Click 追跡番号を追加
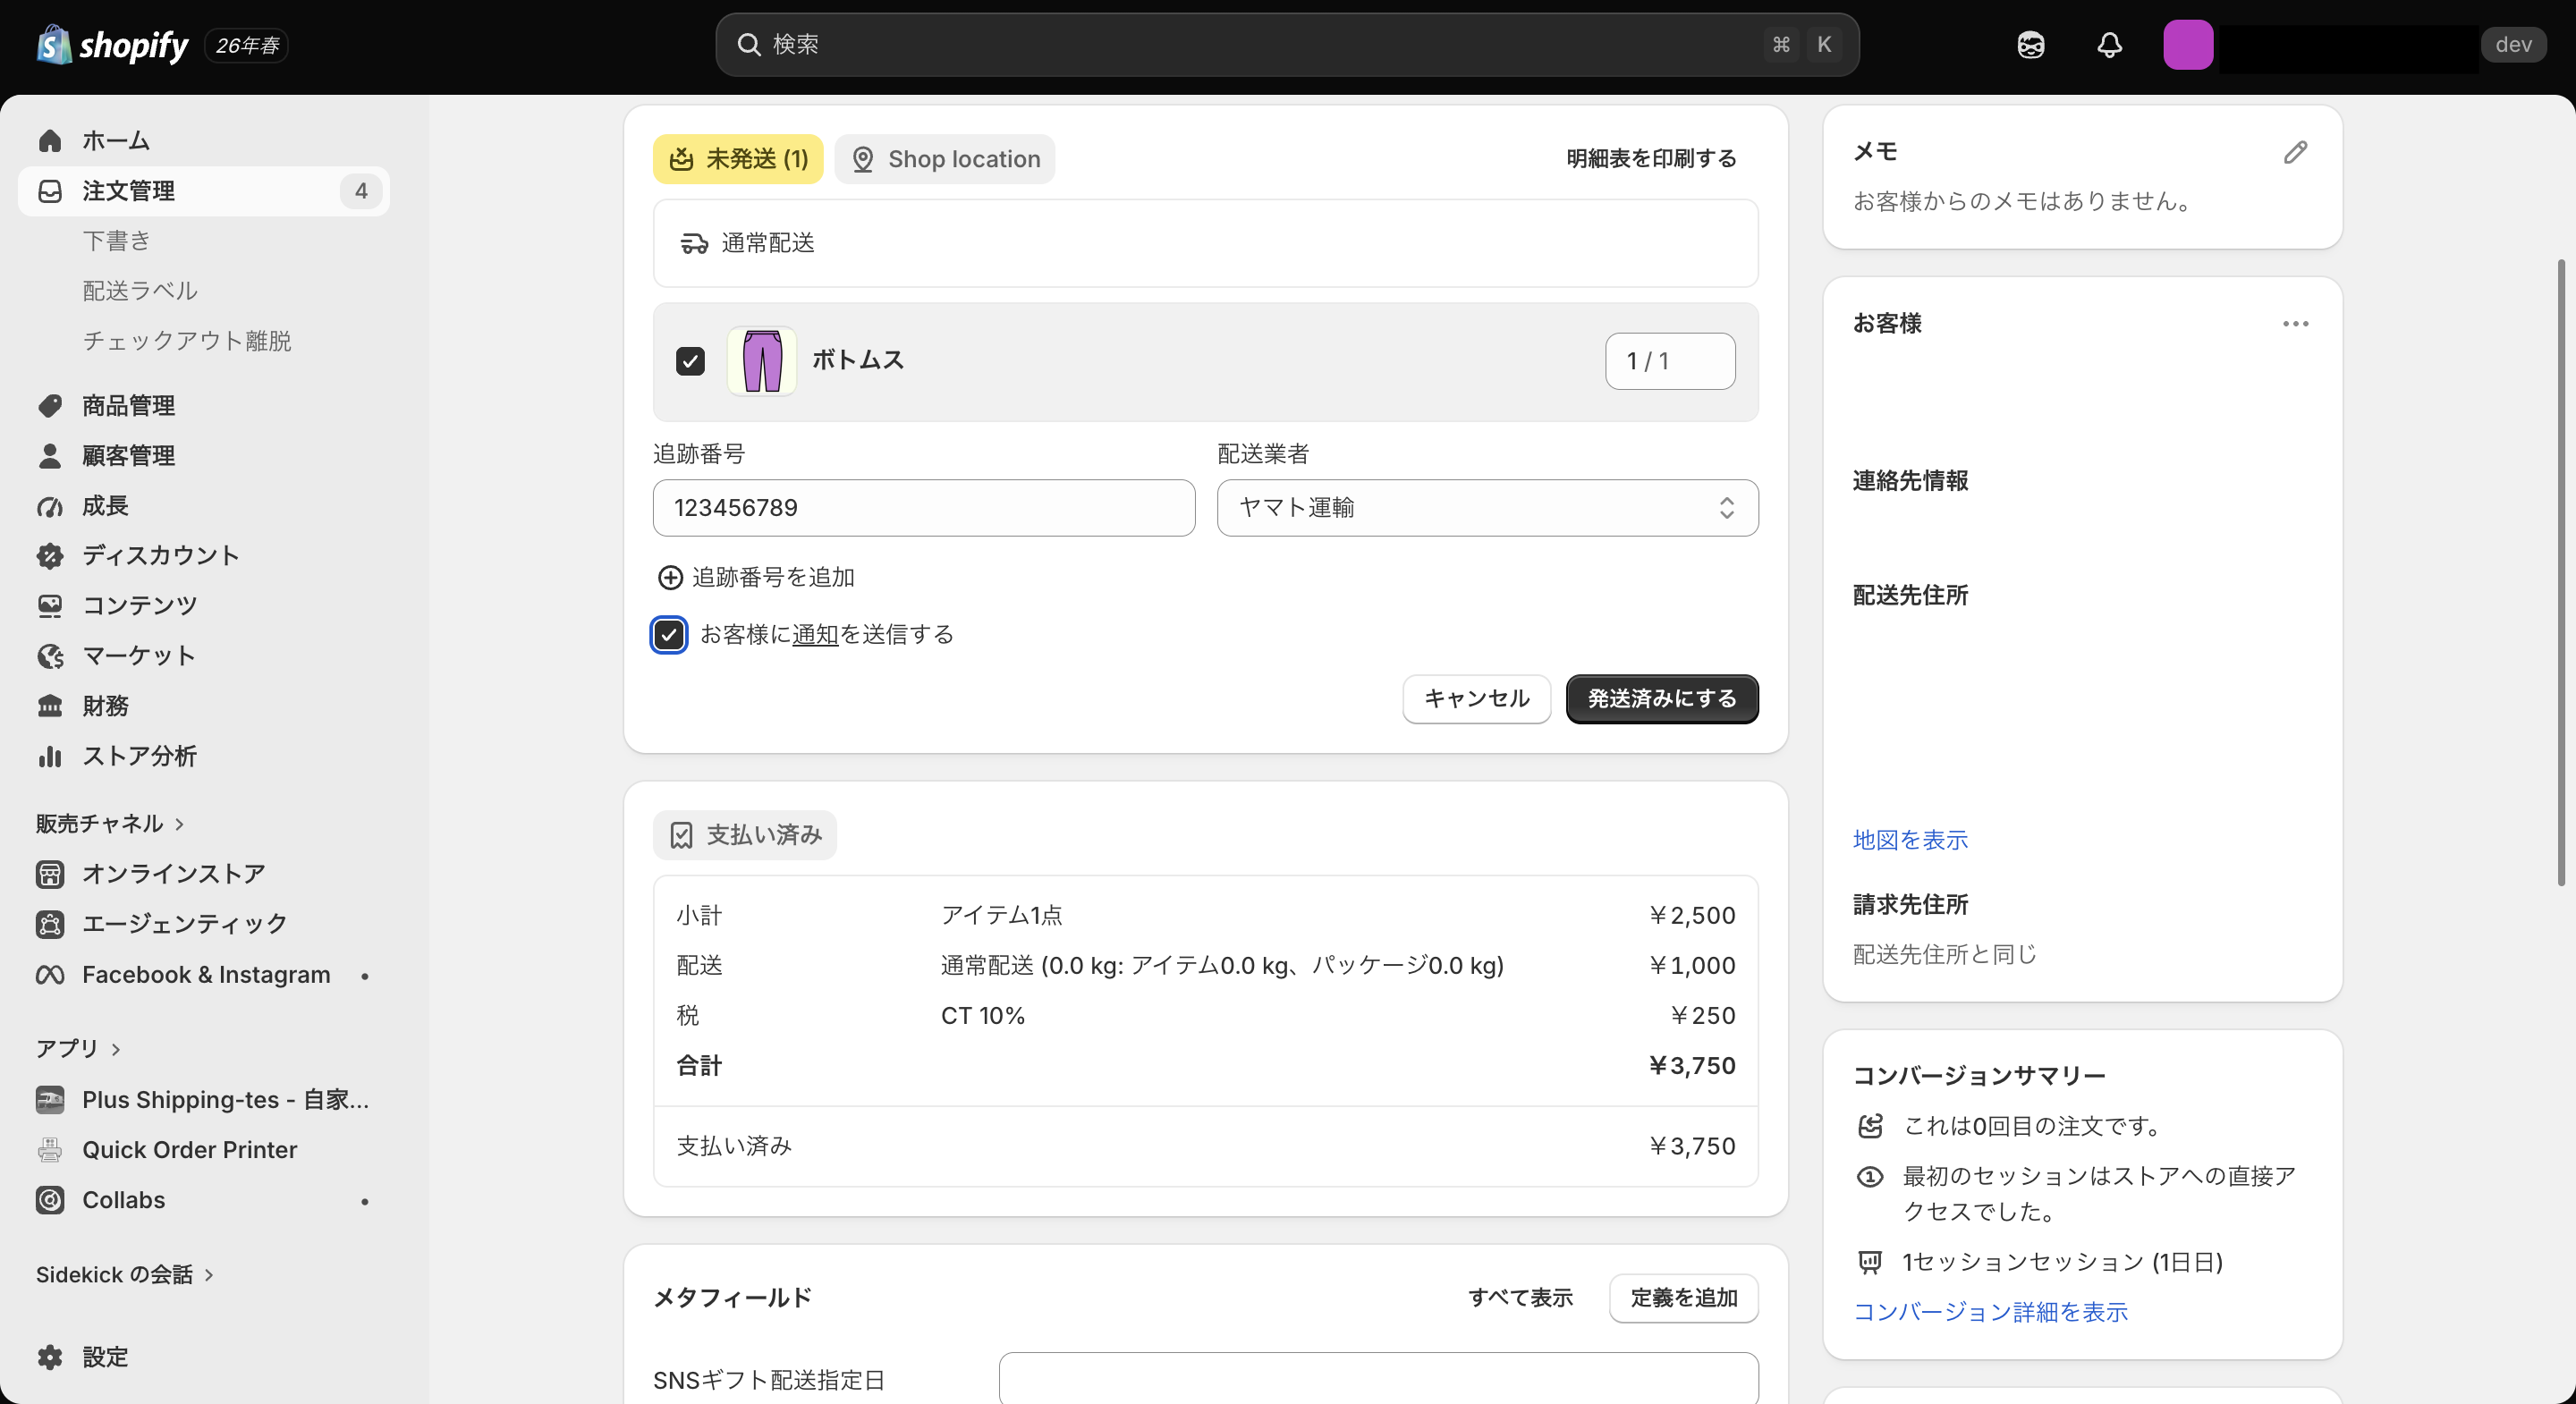 coord(756,578)
